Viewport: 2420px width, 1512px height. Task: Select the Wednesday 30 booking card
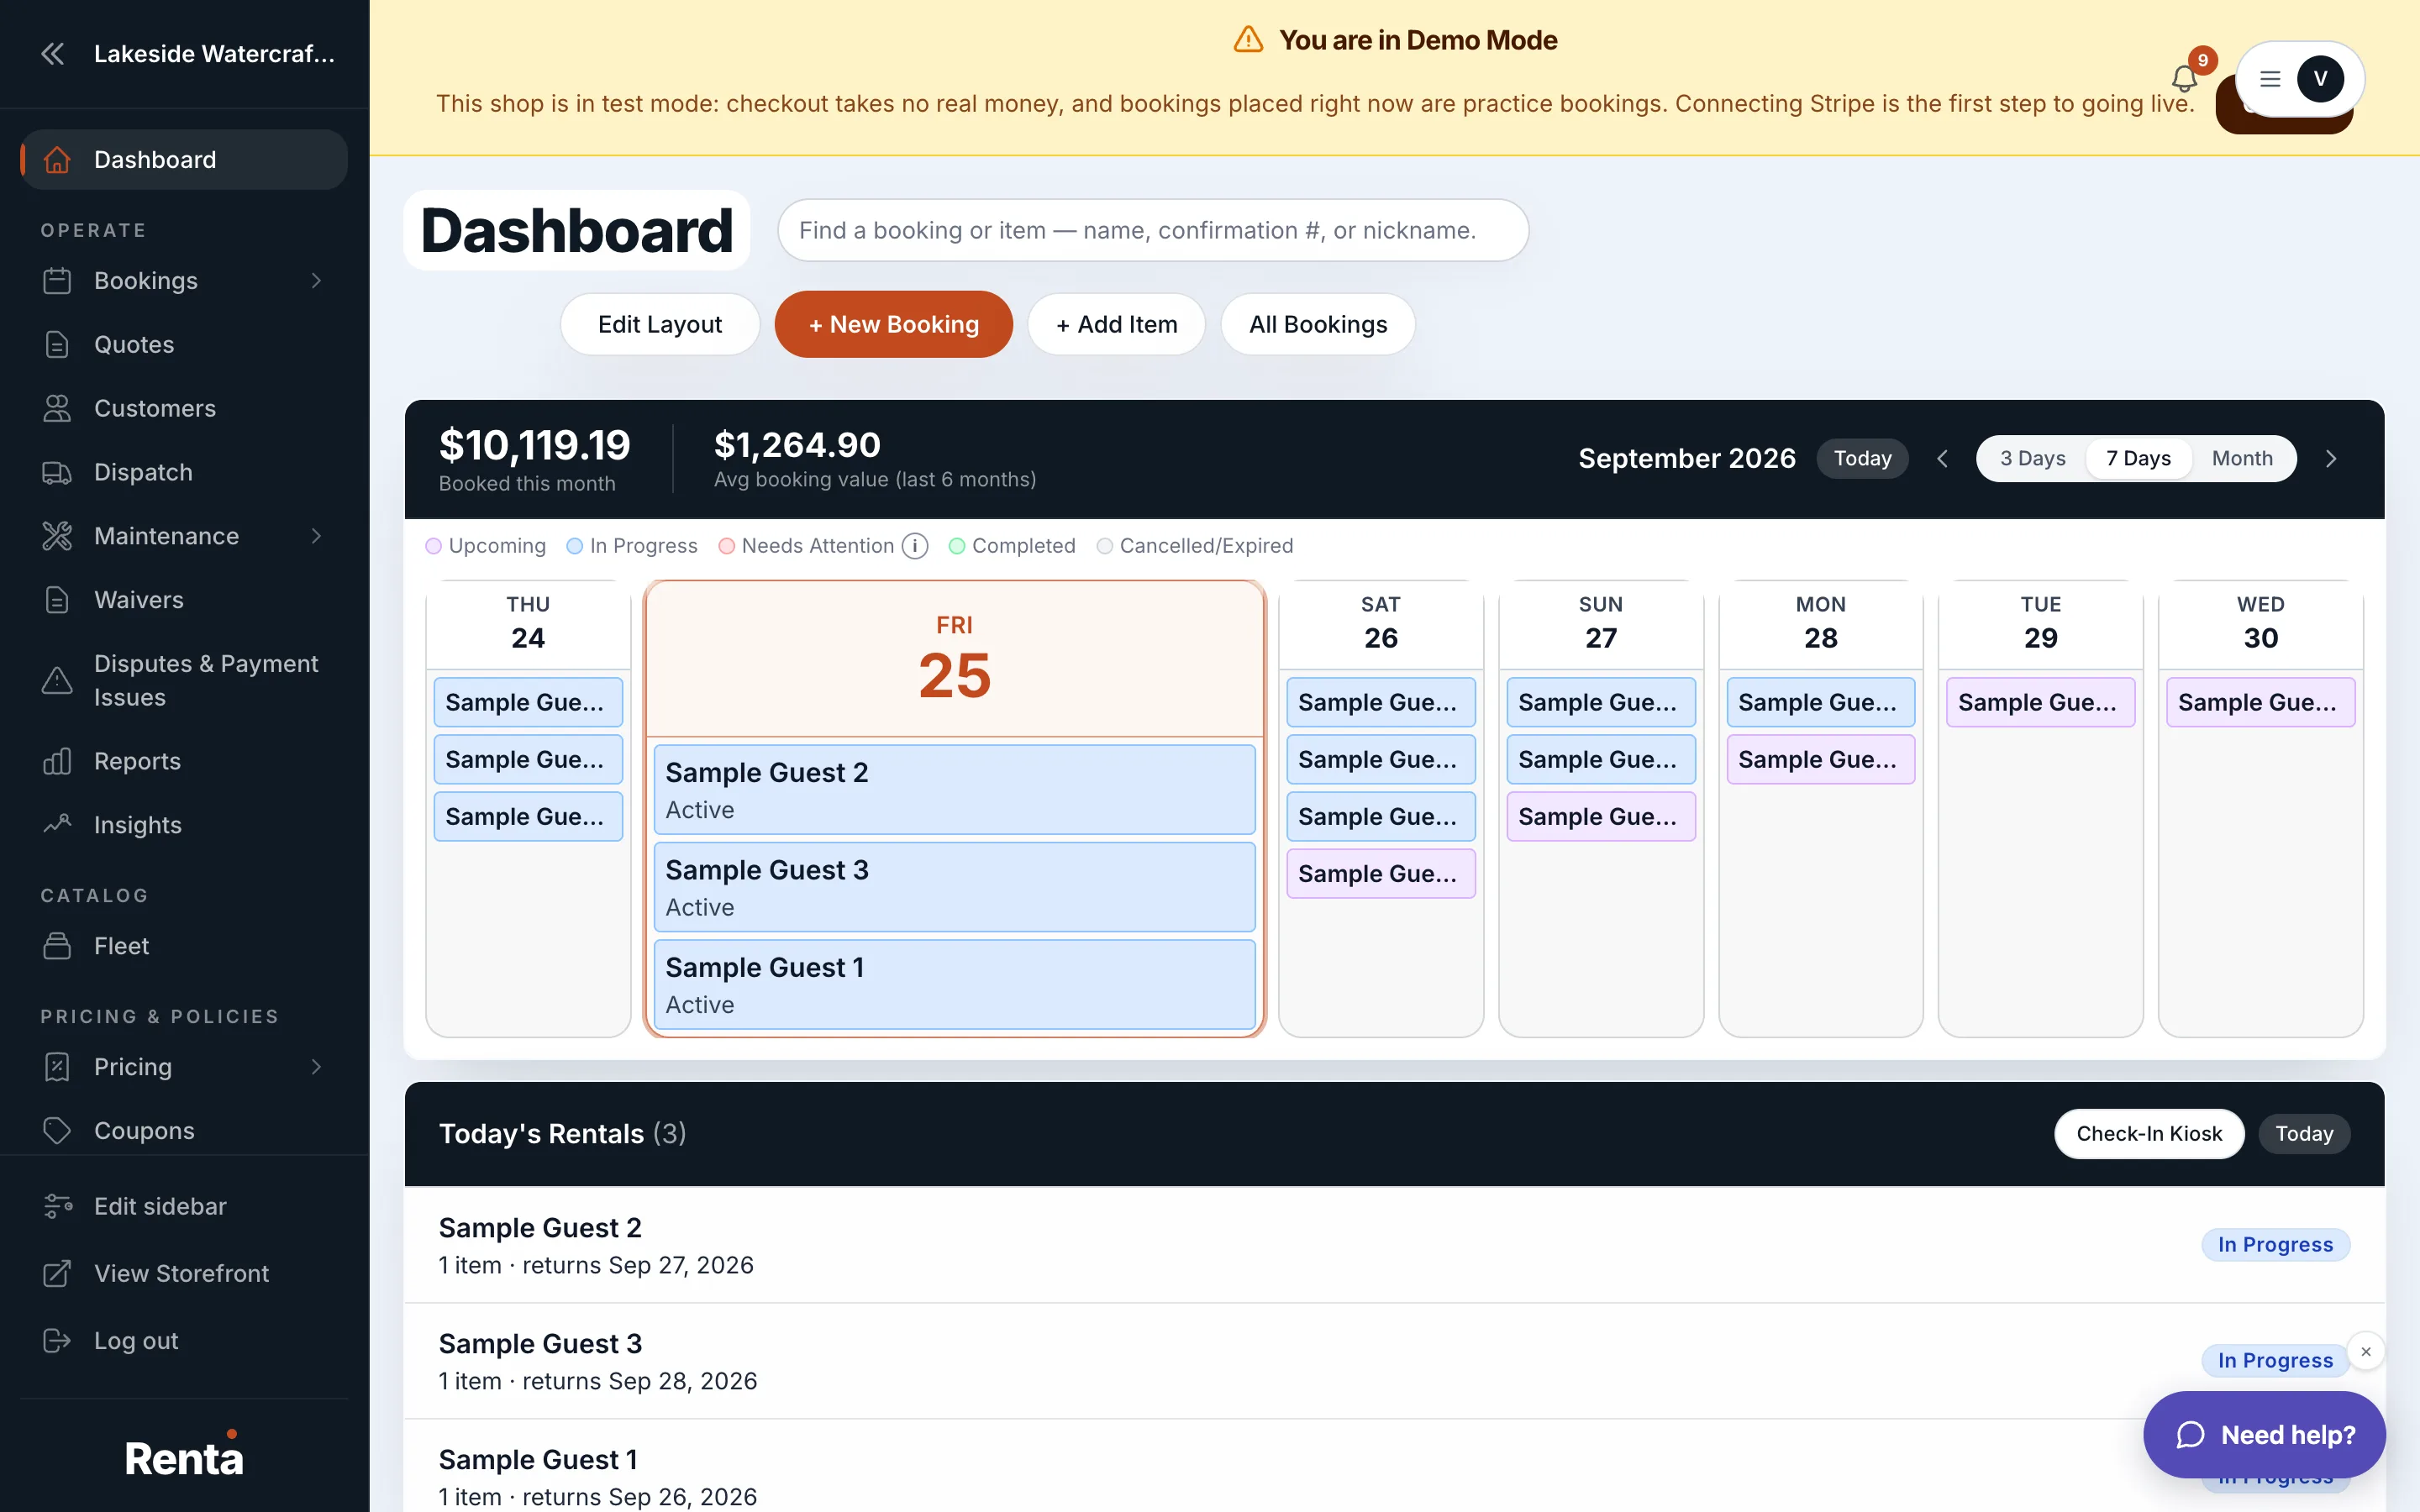coord(2260,703)
